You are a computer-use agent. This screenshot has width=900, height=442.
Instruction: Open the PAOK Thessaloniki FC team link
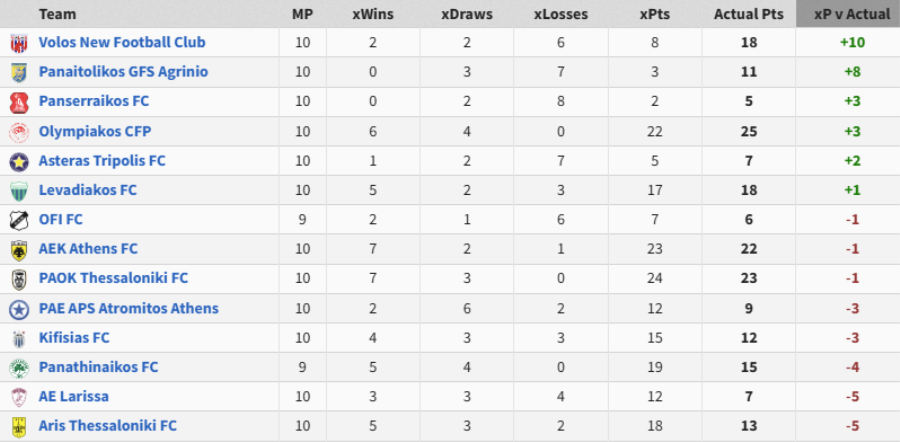tap(113, 278)
